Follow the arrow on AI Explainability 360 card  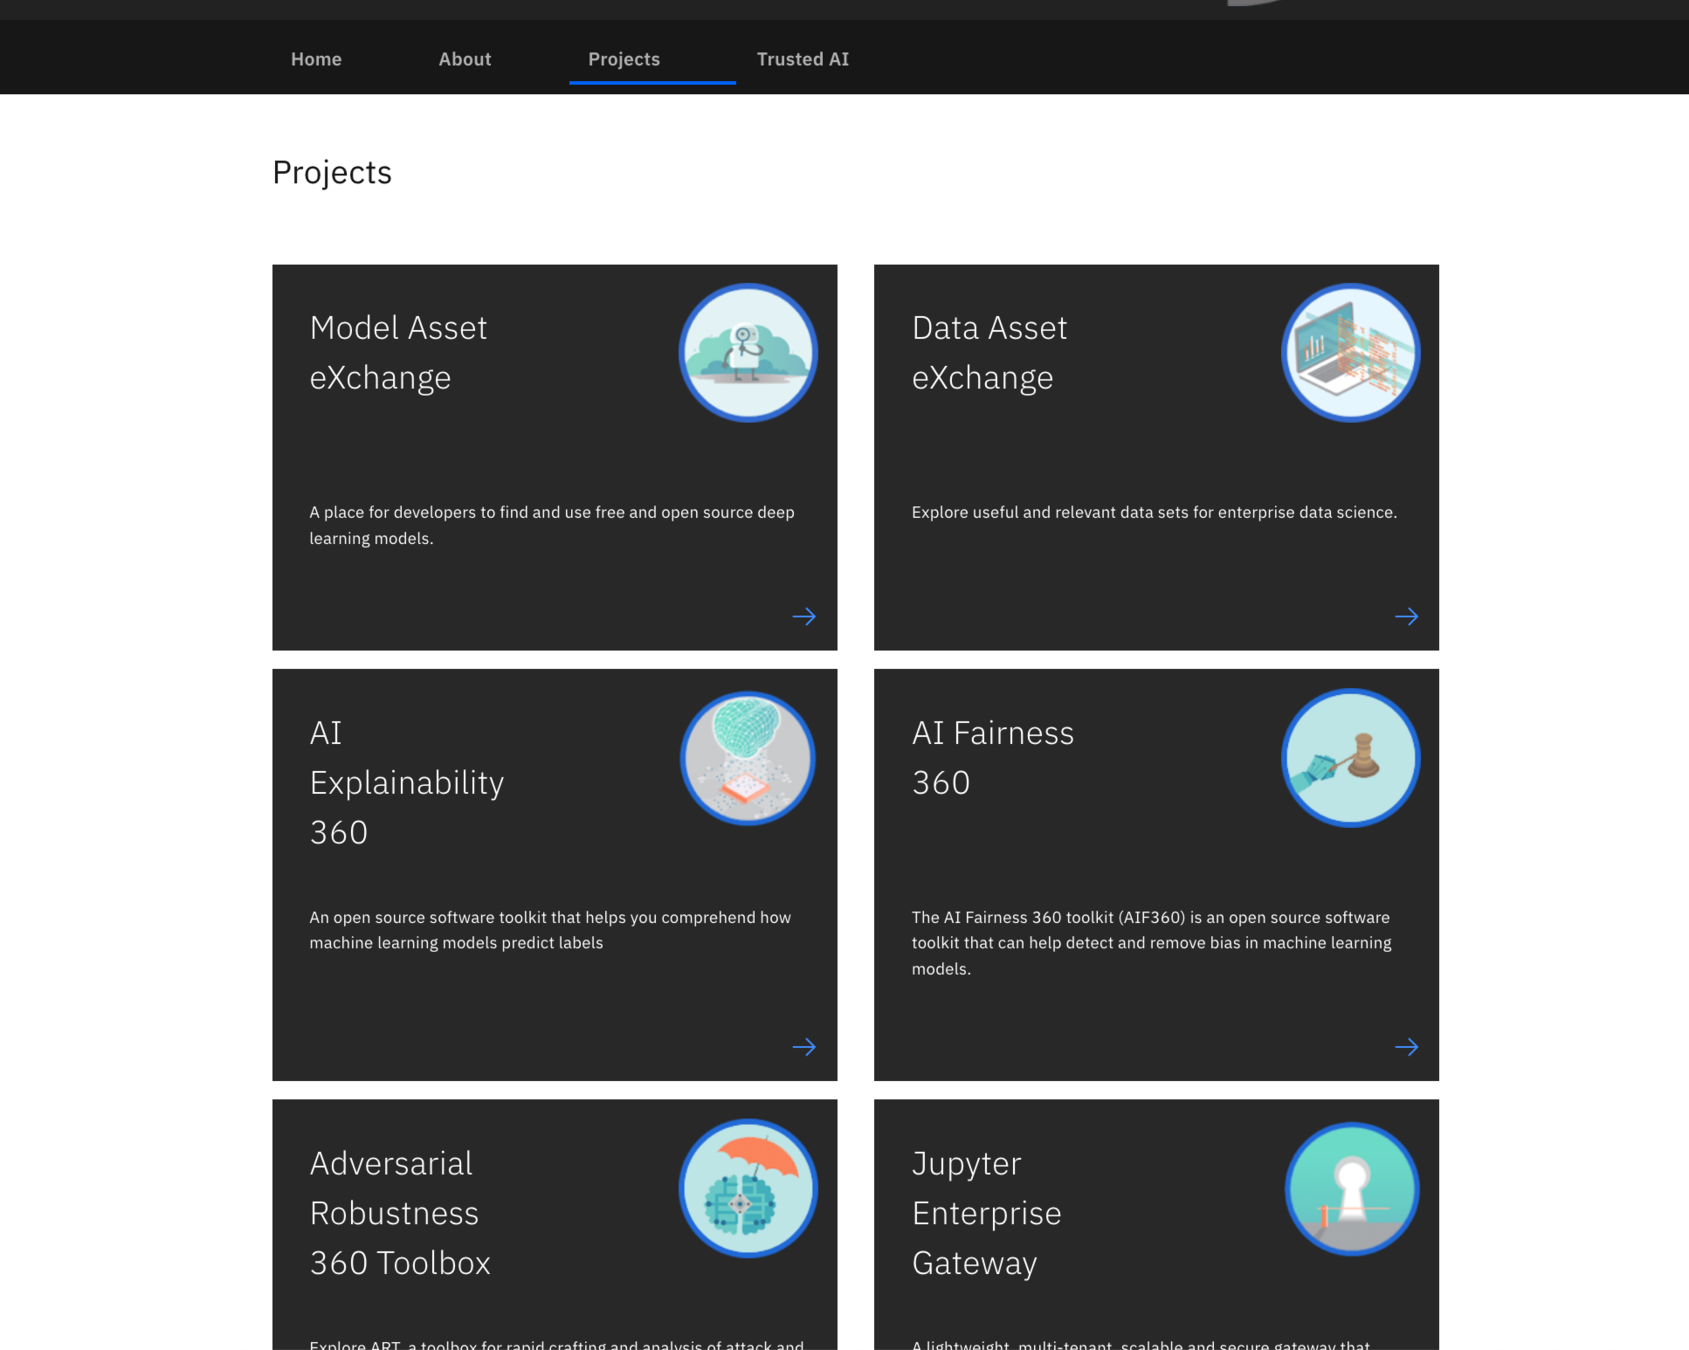pyautogui.click(x=804, y=1047)
